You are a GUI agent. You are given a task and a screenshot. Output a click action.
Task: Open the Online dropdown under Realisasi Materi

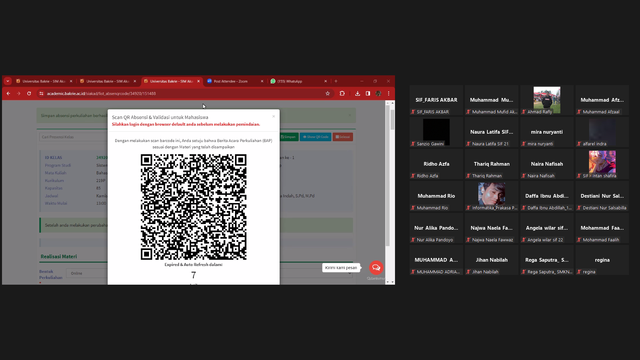click(86, 273)
